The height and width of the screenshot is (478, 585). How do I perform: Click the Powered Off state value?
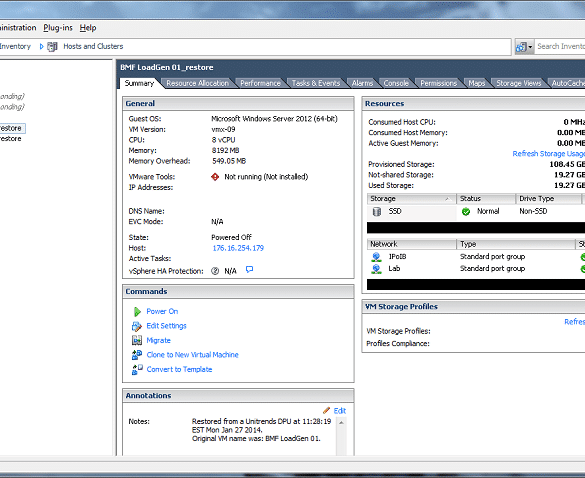[x=231, y=237]
